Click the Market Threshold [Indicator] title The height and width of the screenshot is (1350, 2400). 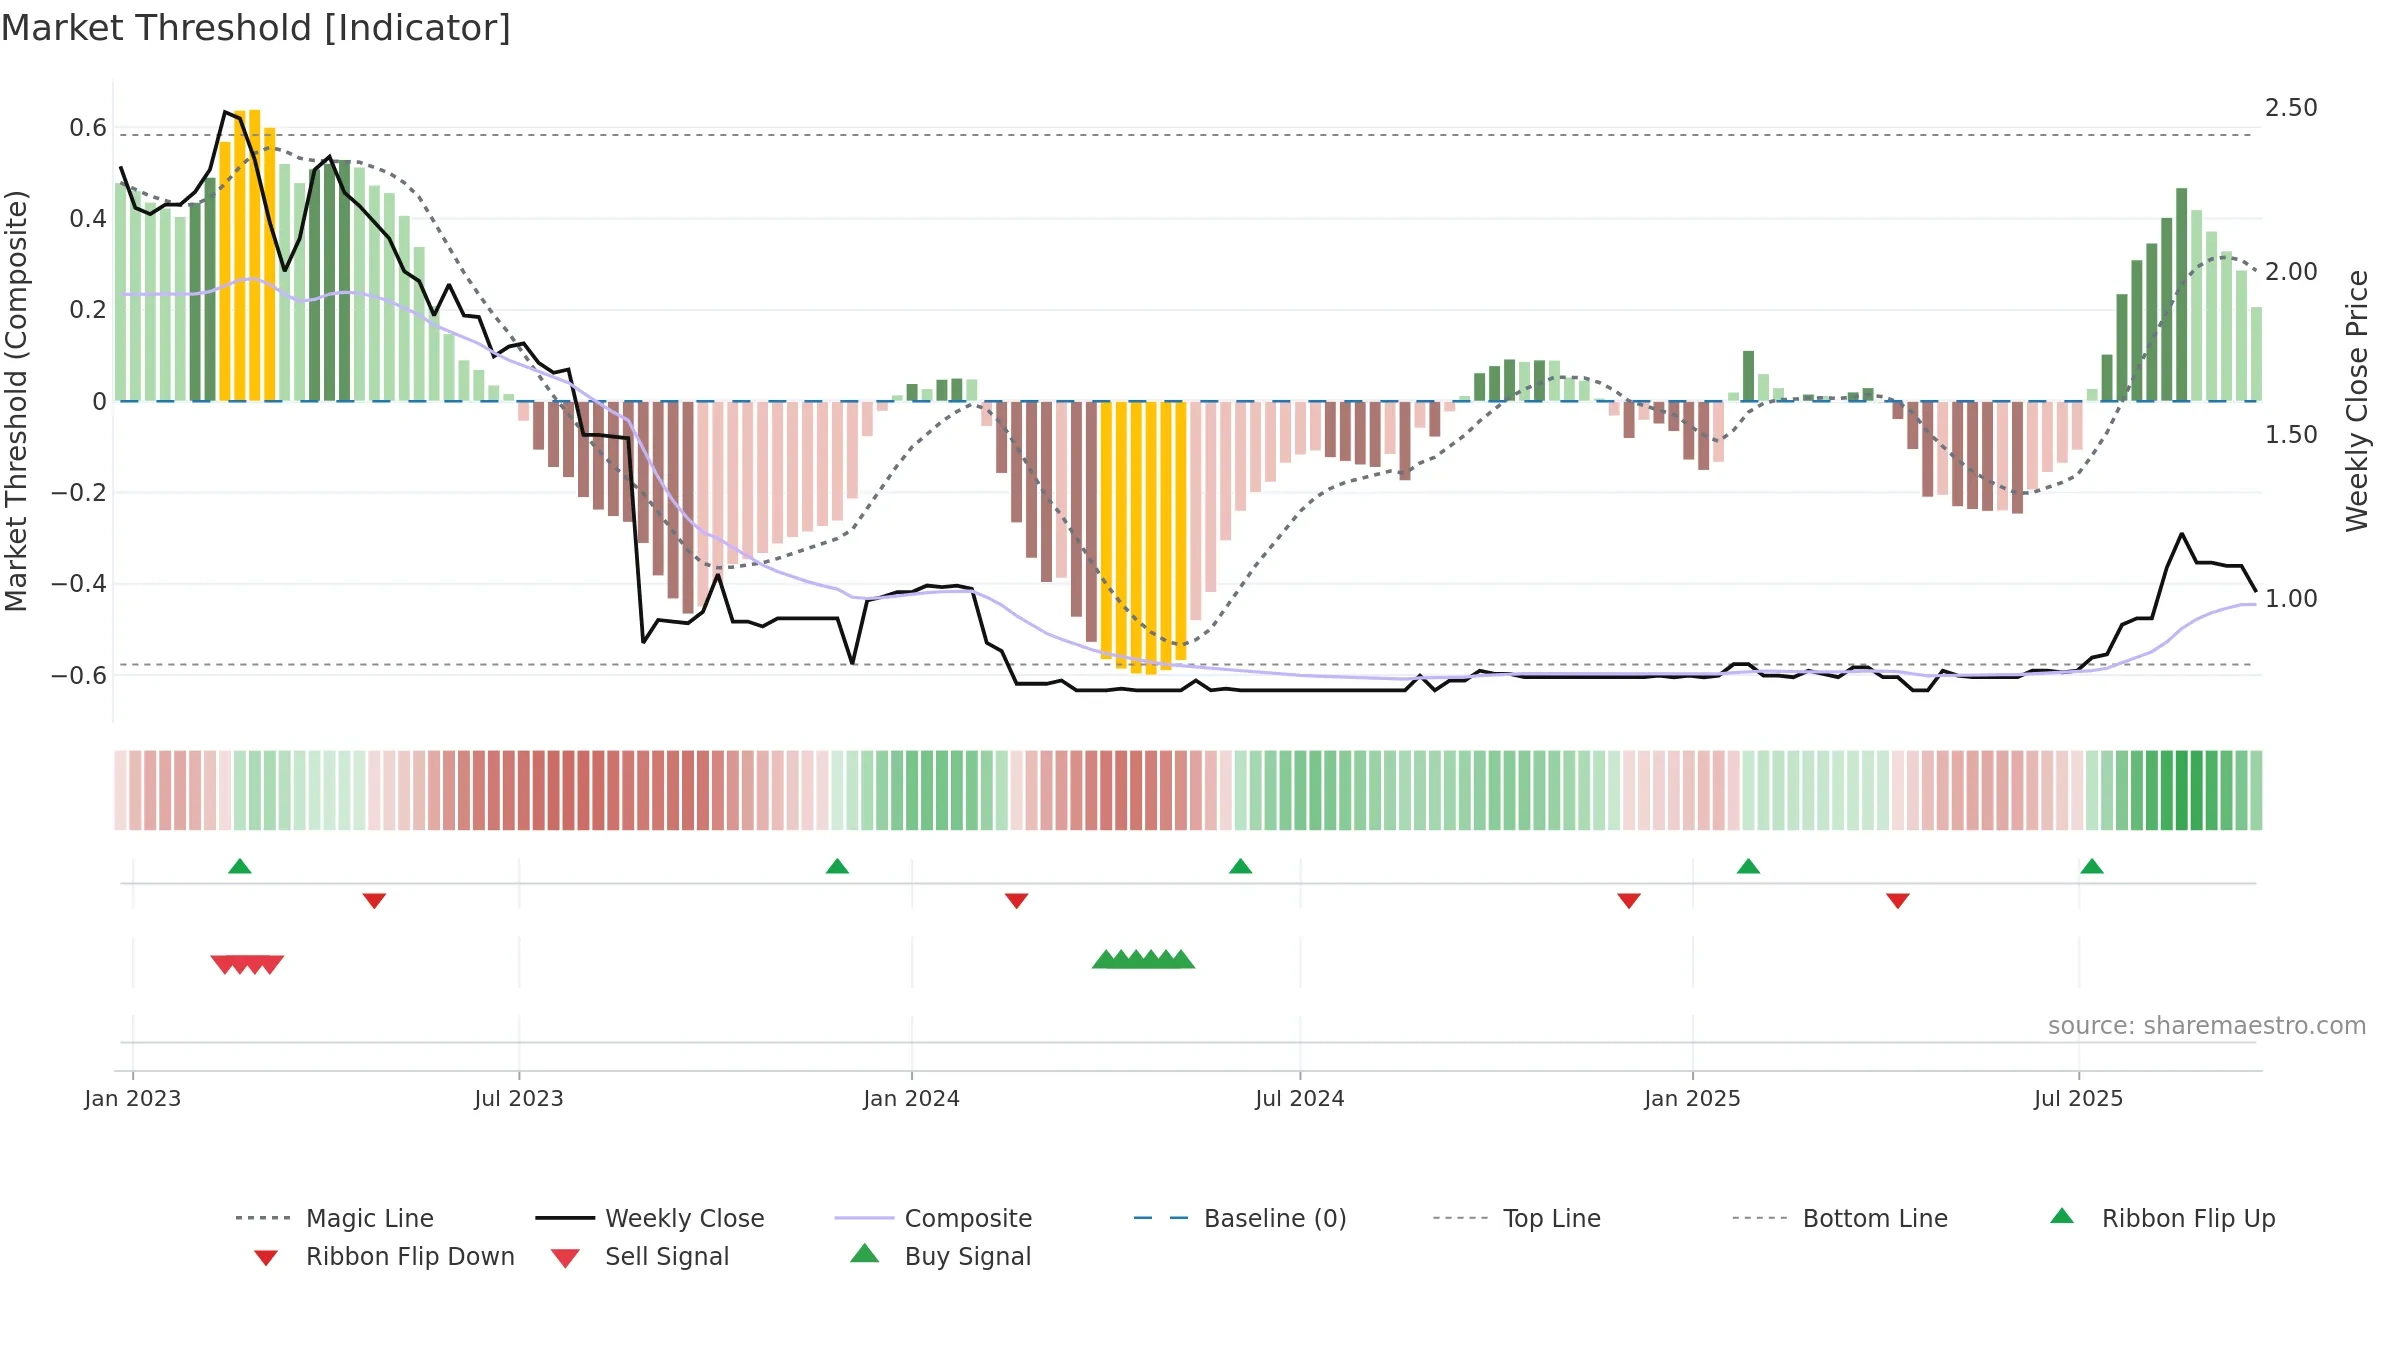256,28
